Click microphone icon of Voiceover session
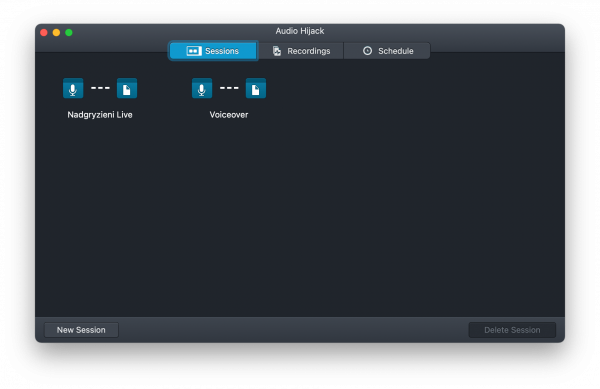 (x=202, y=88)
